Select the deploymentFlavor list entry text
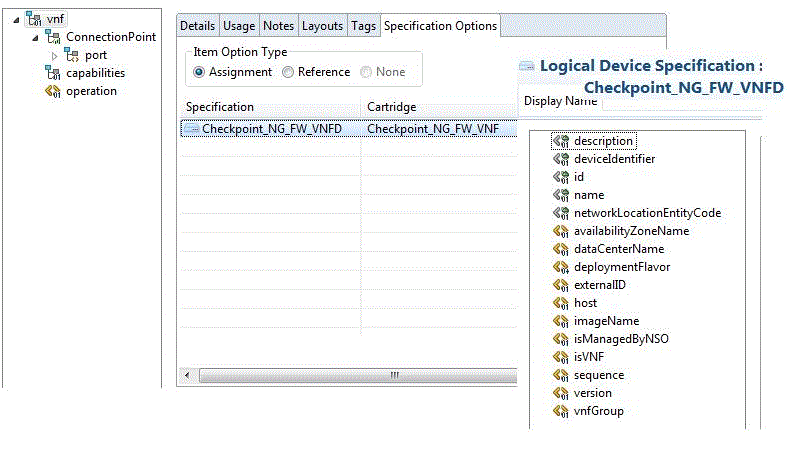This screenshot has height=453, width=793. point(622,267)
